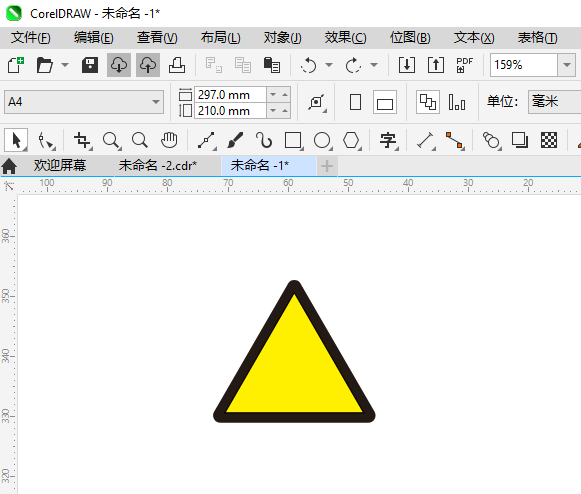The image size is (581, 494).
Task: Select the Pick arrow tool
Action: click(x=16, y=140)
